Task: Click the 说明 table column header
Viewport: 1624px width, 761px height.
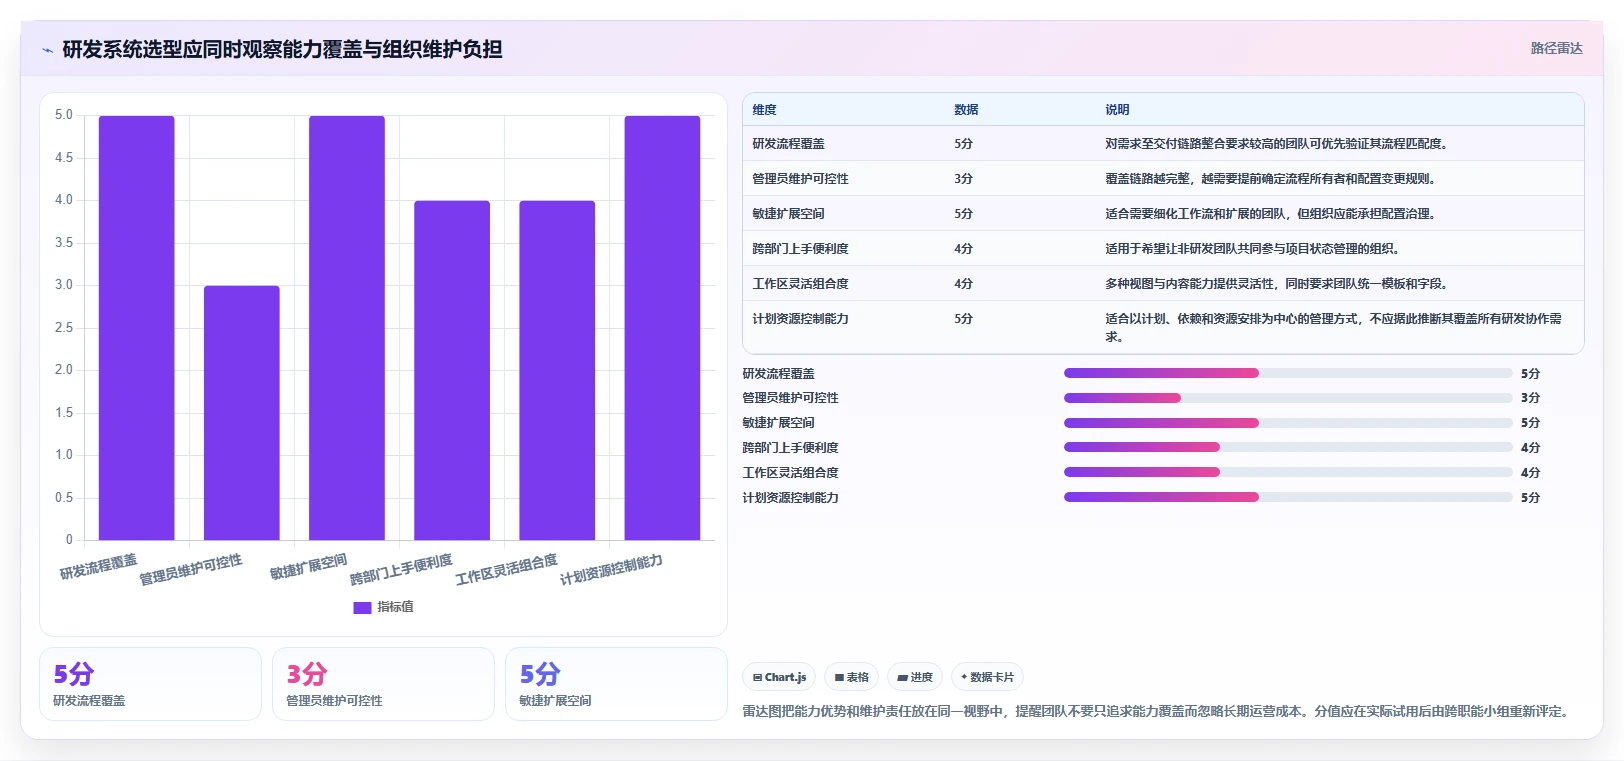Action: point(1117,110)
